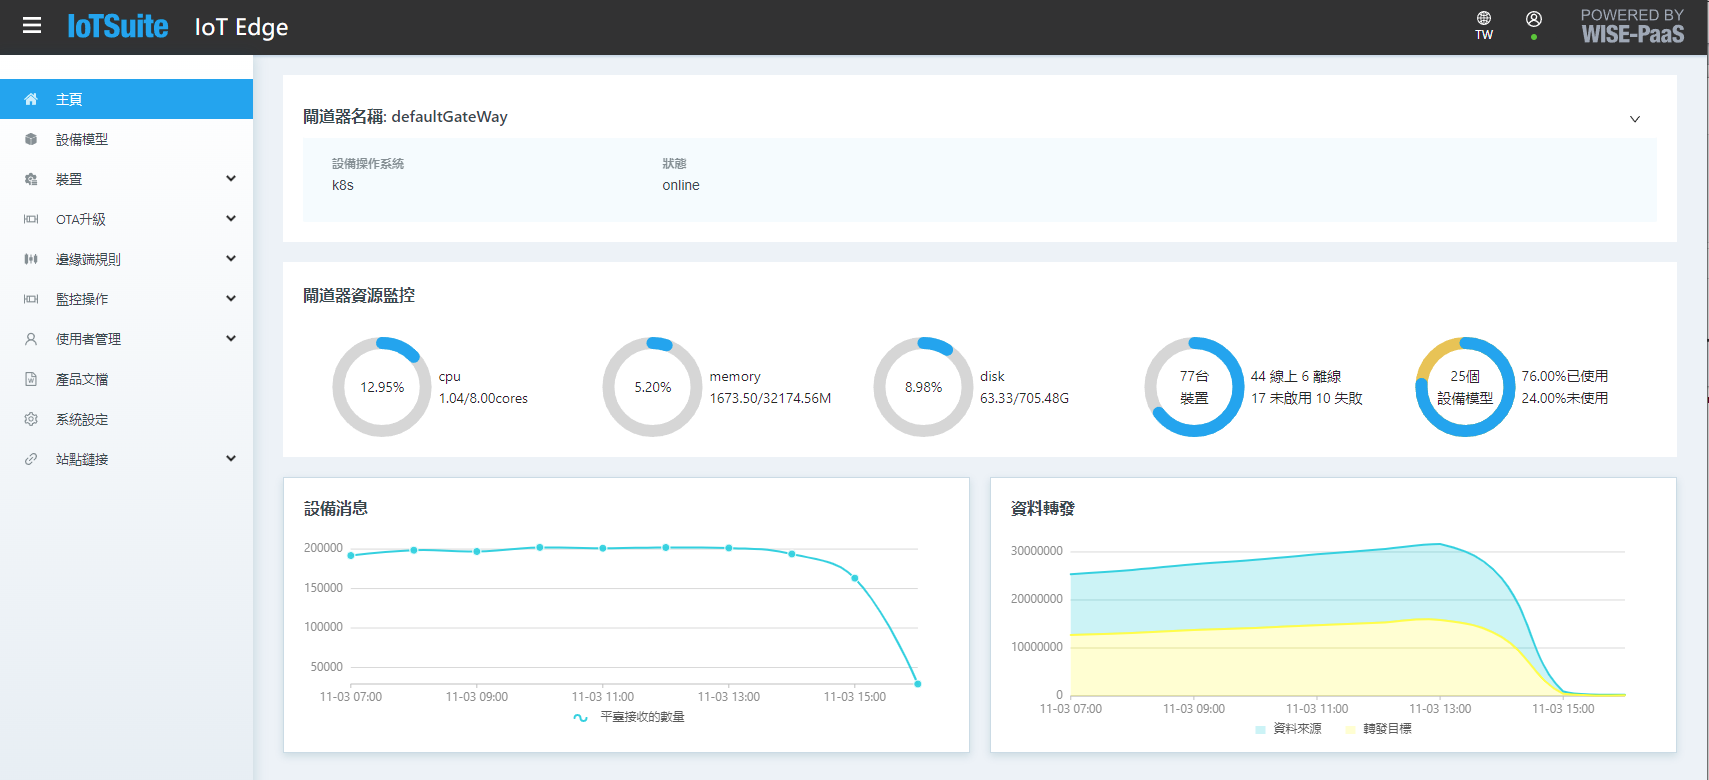Select 使用者管理 in sidebar
Screen dimensions: 1709x780
tap(88, 339)
